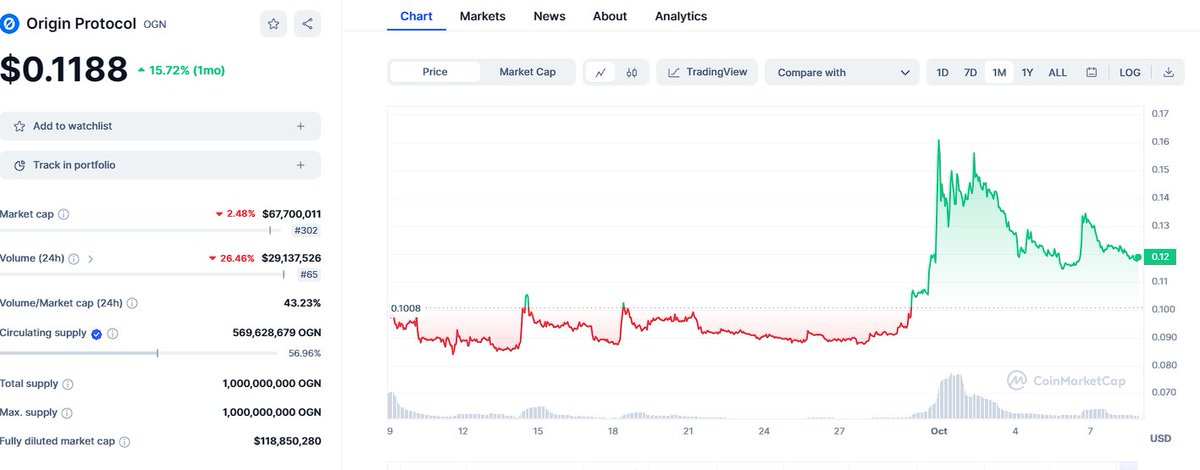Click Market cap info icon
This screenshot has width=1200, height=470.
[64, 214]
